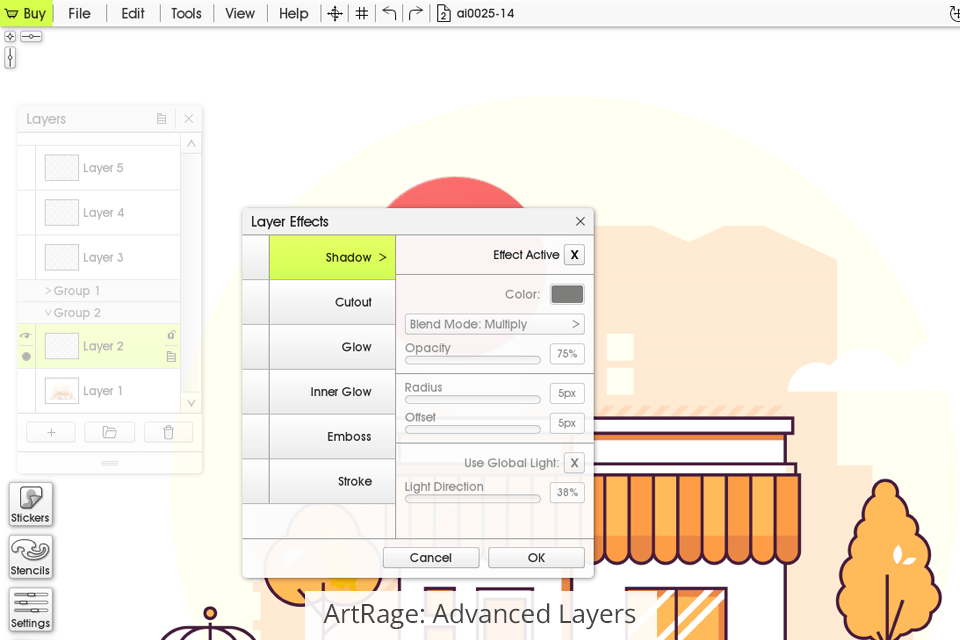Open the Stickers panel
This screenshot has width=960, height=640.
click(31, 504)
